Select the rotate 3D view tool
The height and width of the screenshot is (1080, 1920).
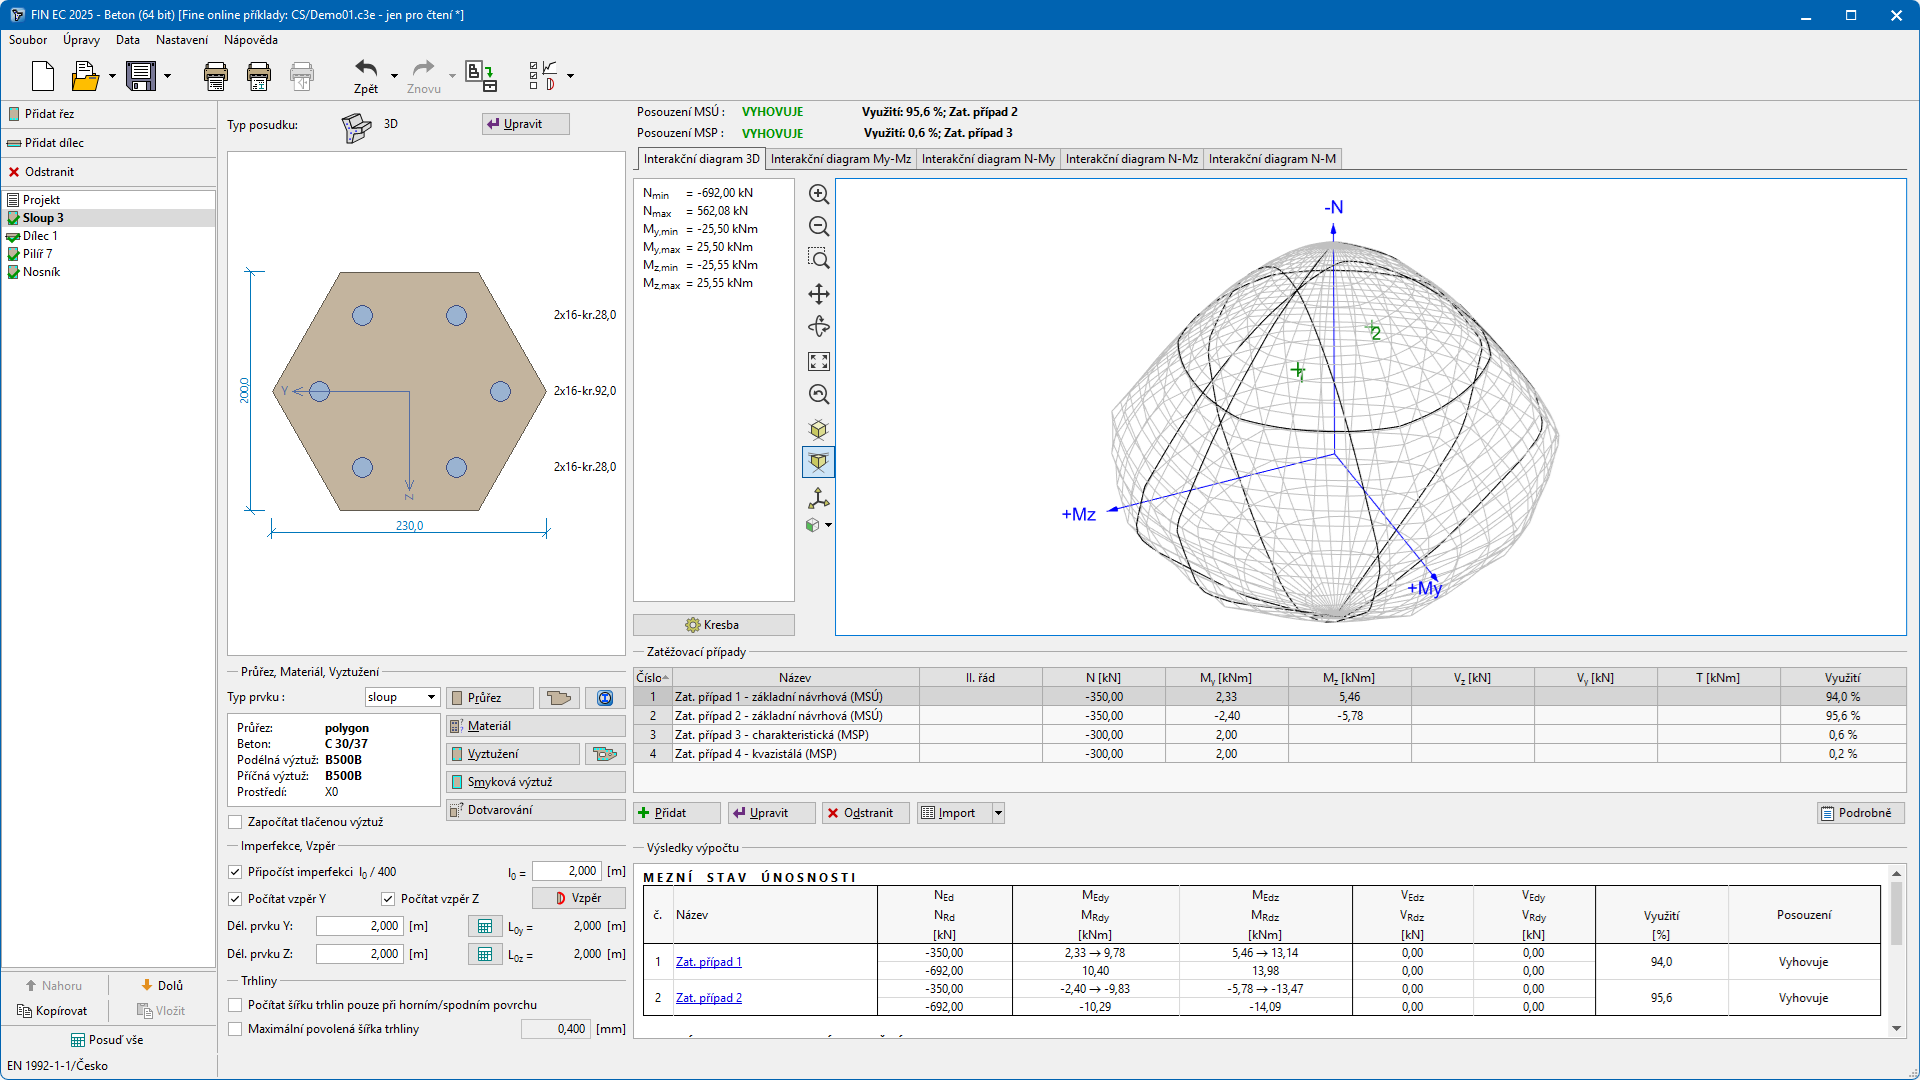click(818, 327)
